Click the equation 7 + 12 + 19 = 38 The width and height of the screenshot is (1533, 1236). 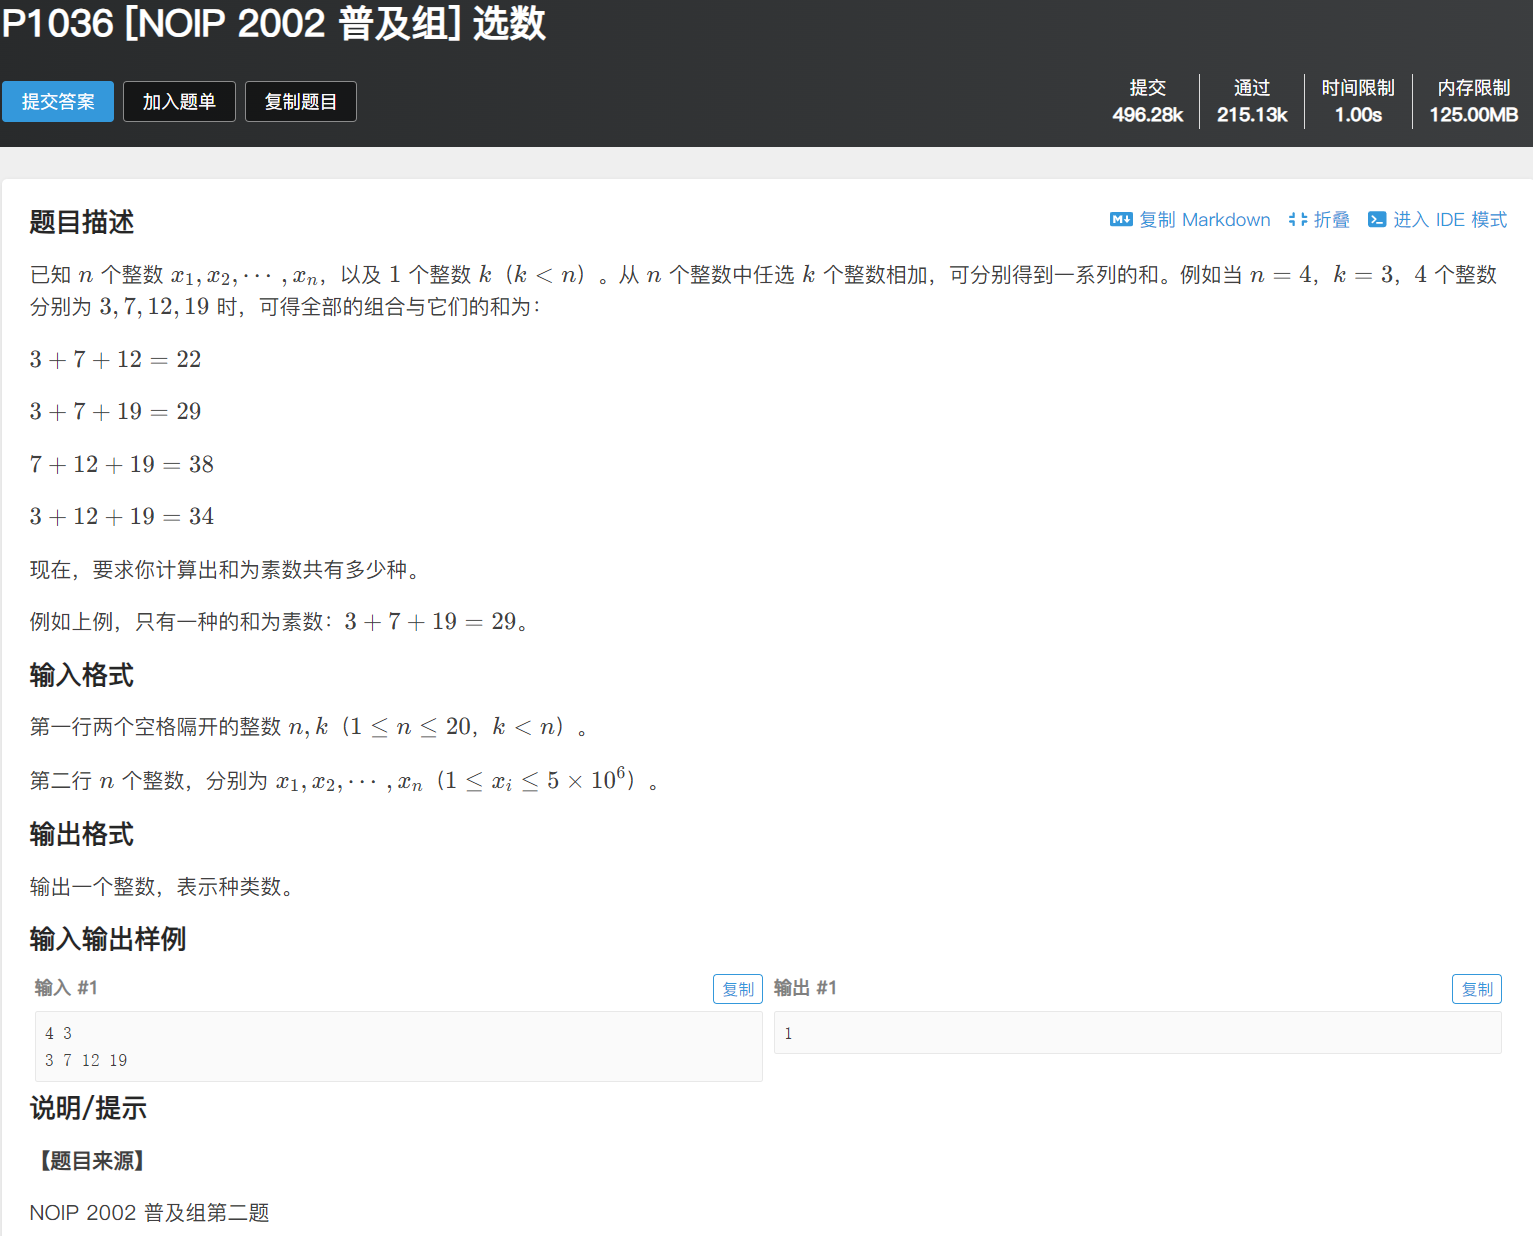tap(122, 464)
